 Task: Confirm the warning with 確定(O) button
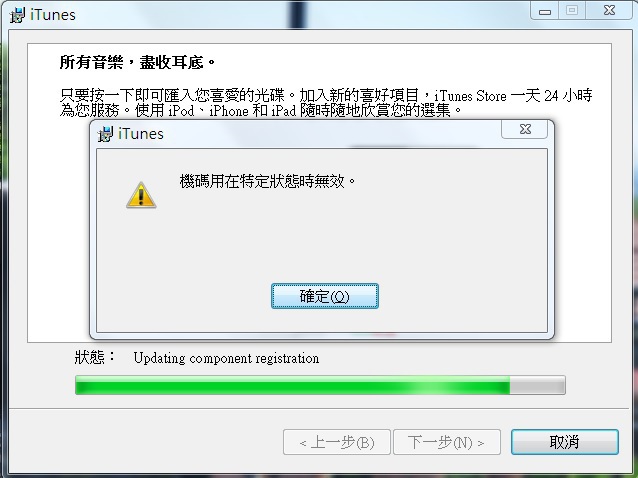click(325, 296)
